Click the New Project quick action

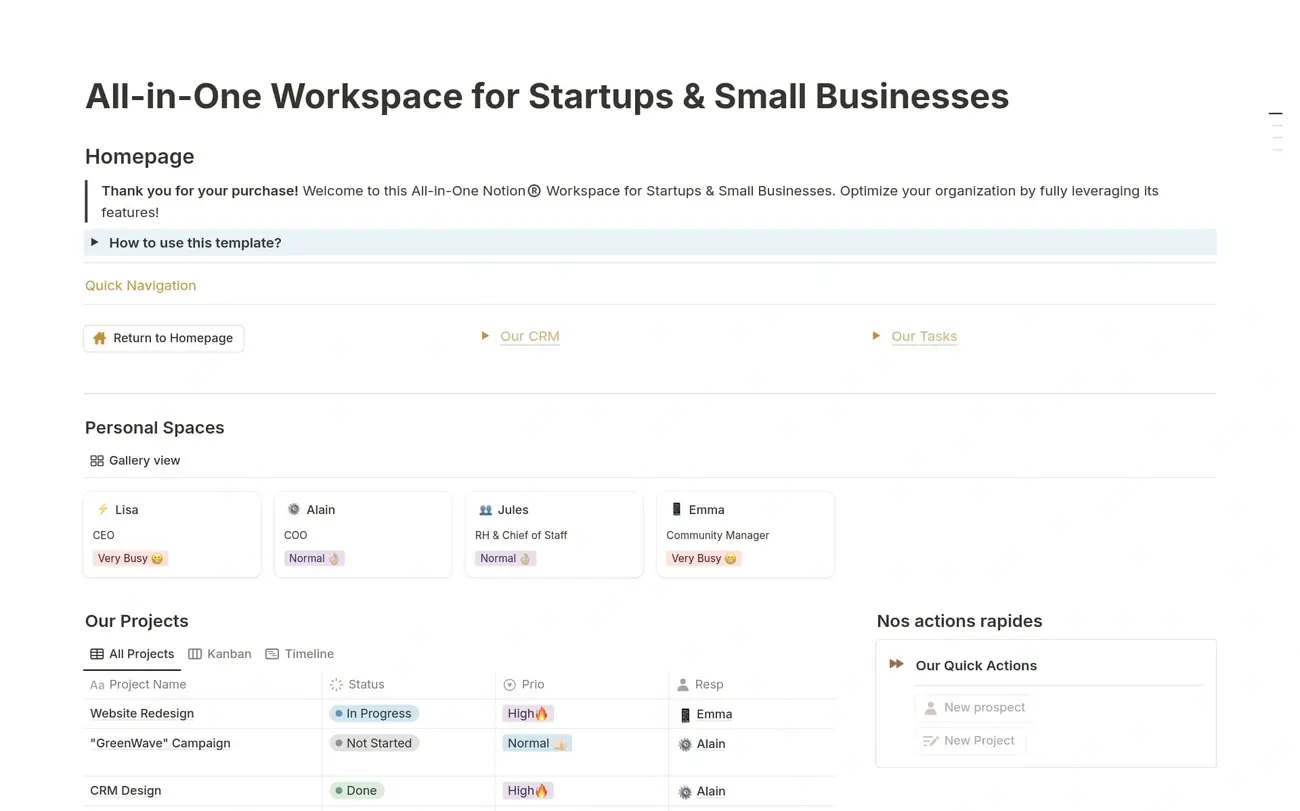pos(978,740)
